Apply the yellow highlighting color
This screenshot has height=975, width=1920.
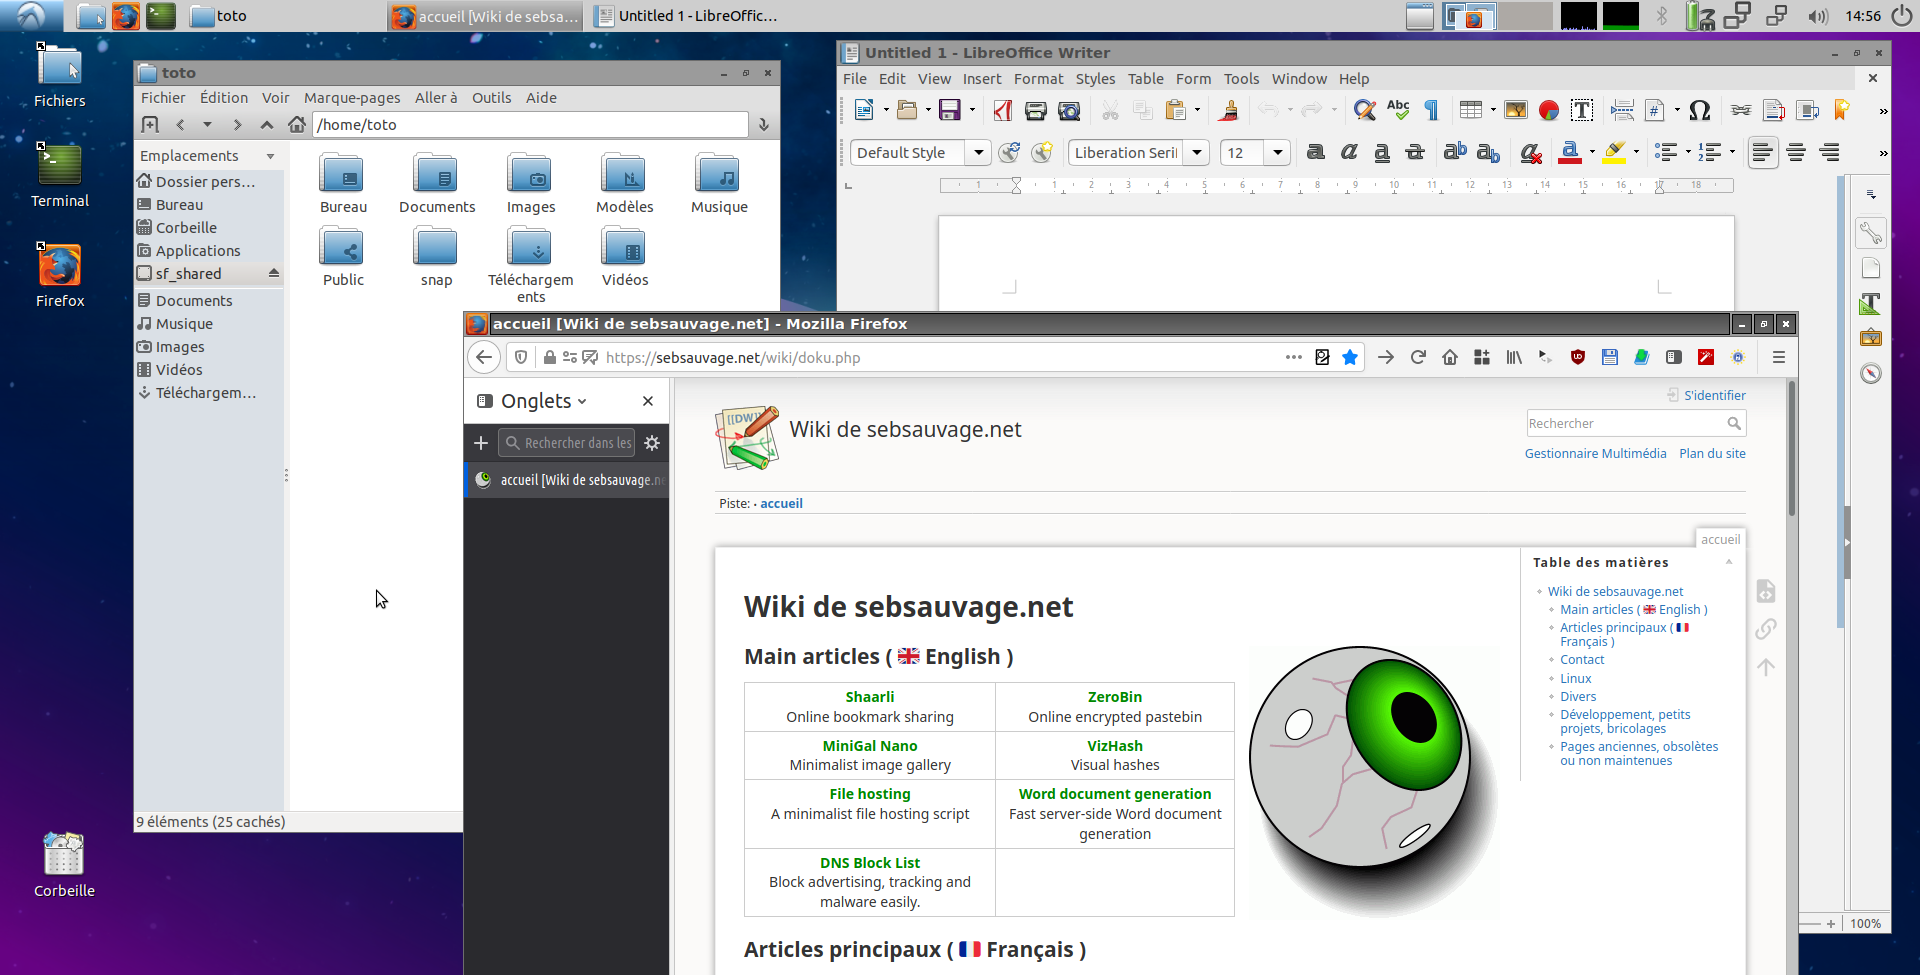1613,152
